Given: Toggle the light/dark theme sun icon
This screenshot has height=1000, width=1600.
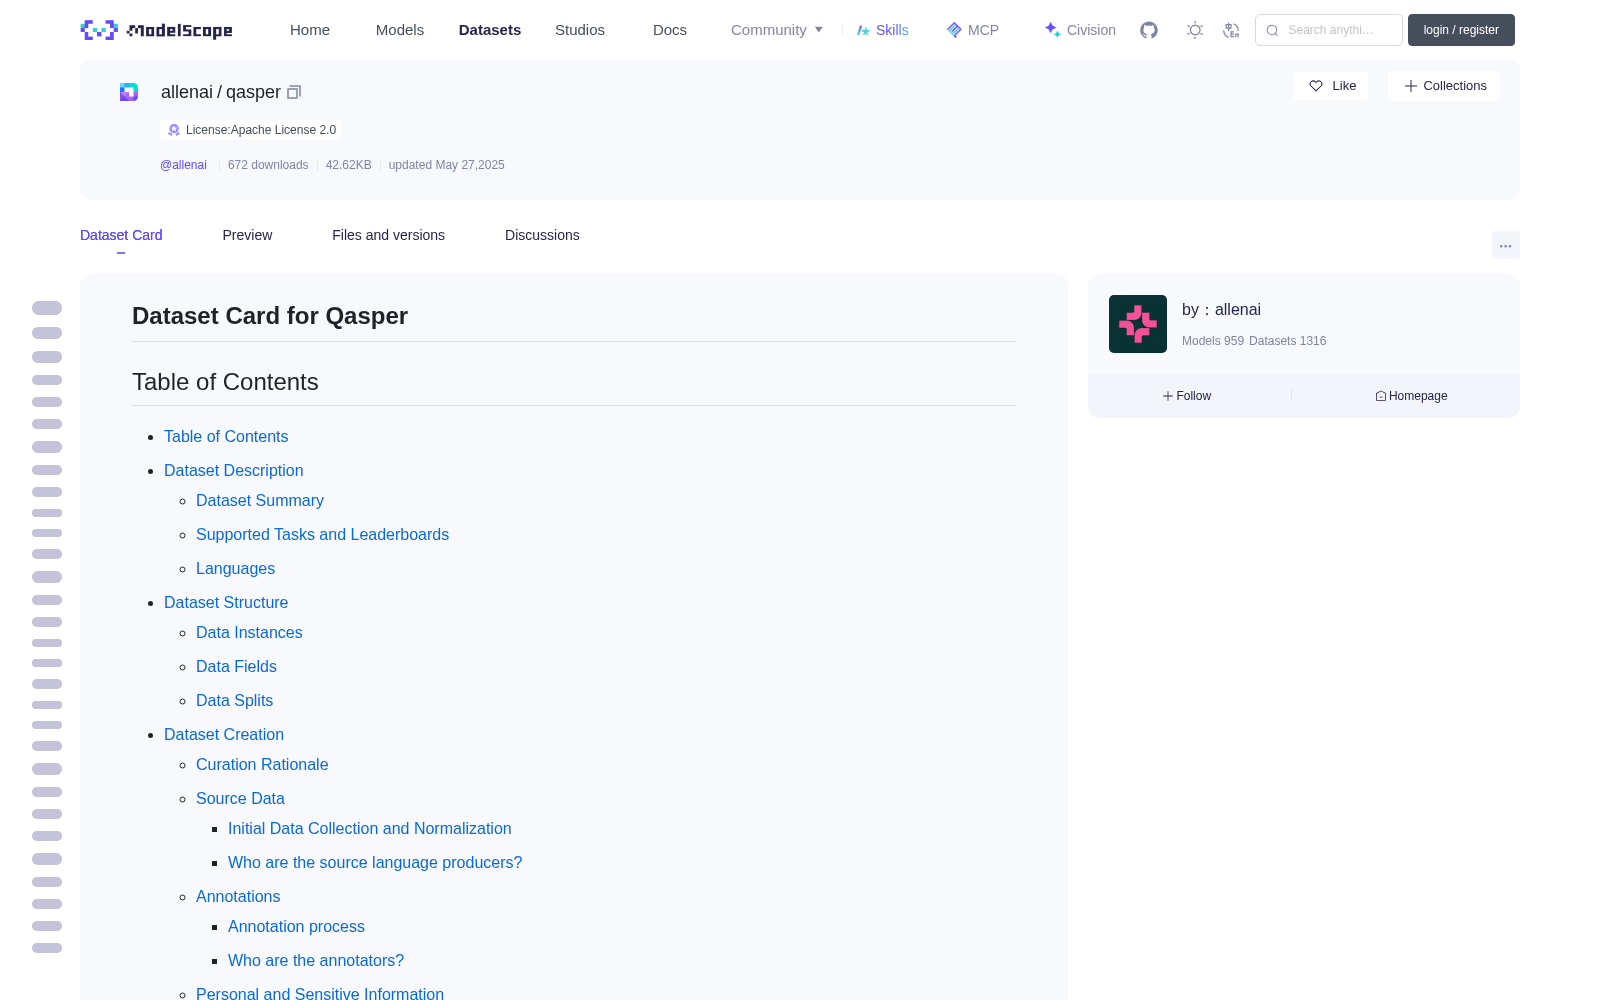Looking at the screenshot, I should click(x=1195, y=30).
